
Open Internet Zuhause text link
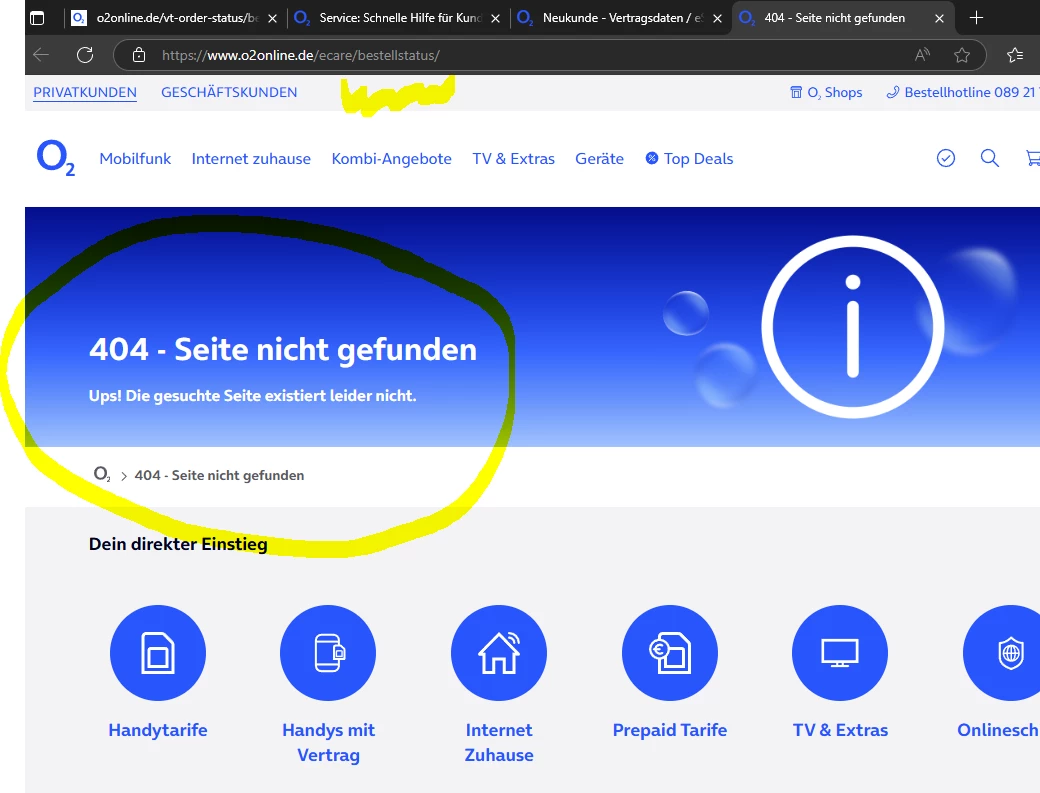pyautogui.click(x=499, y=743)
